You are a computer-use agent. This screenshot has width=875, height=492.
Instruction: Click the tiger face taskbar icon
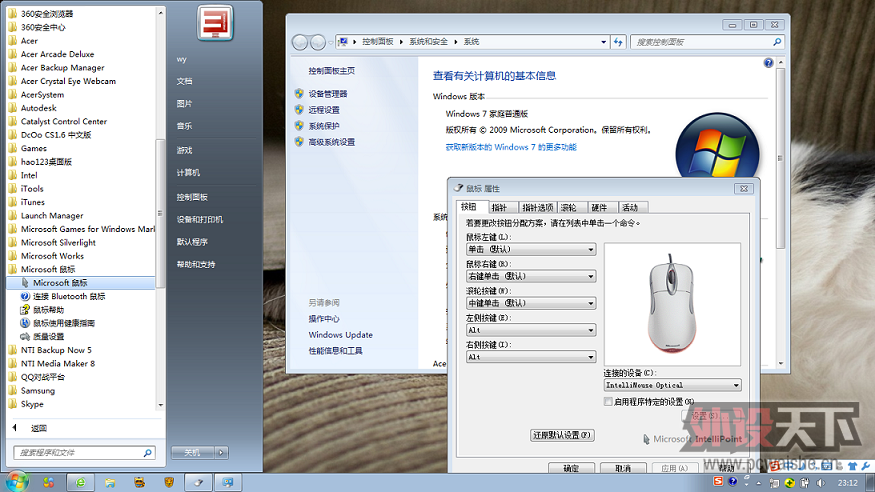coord(140,483)
